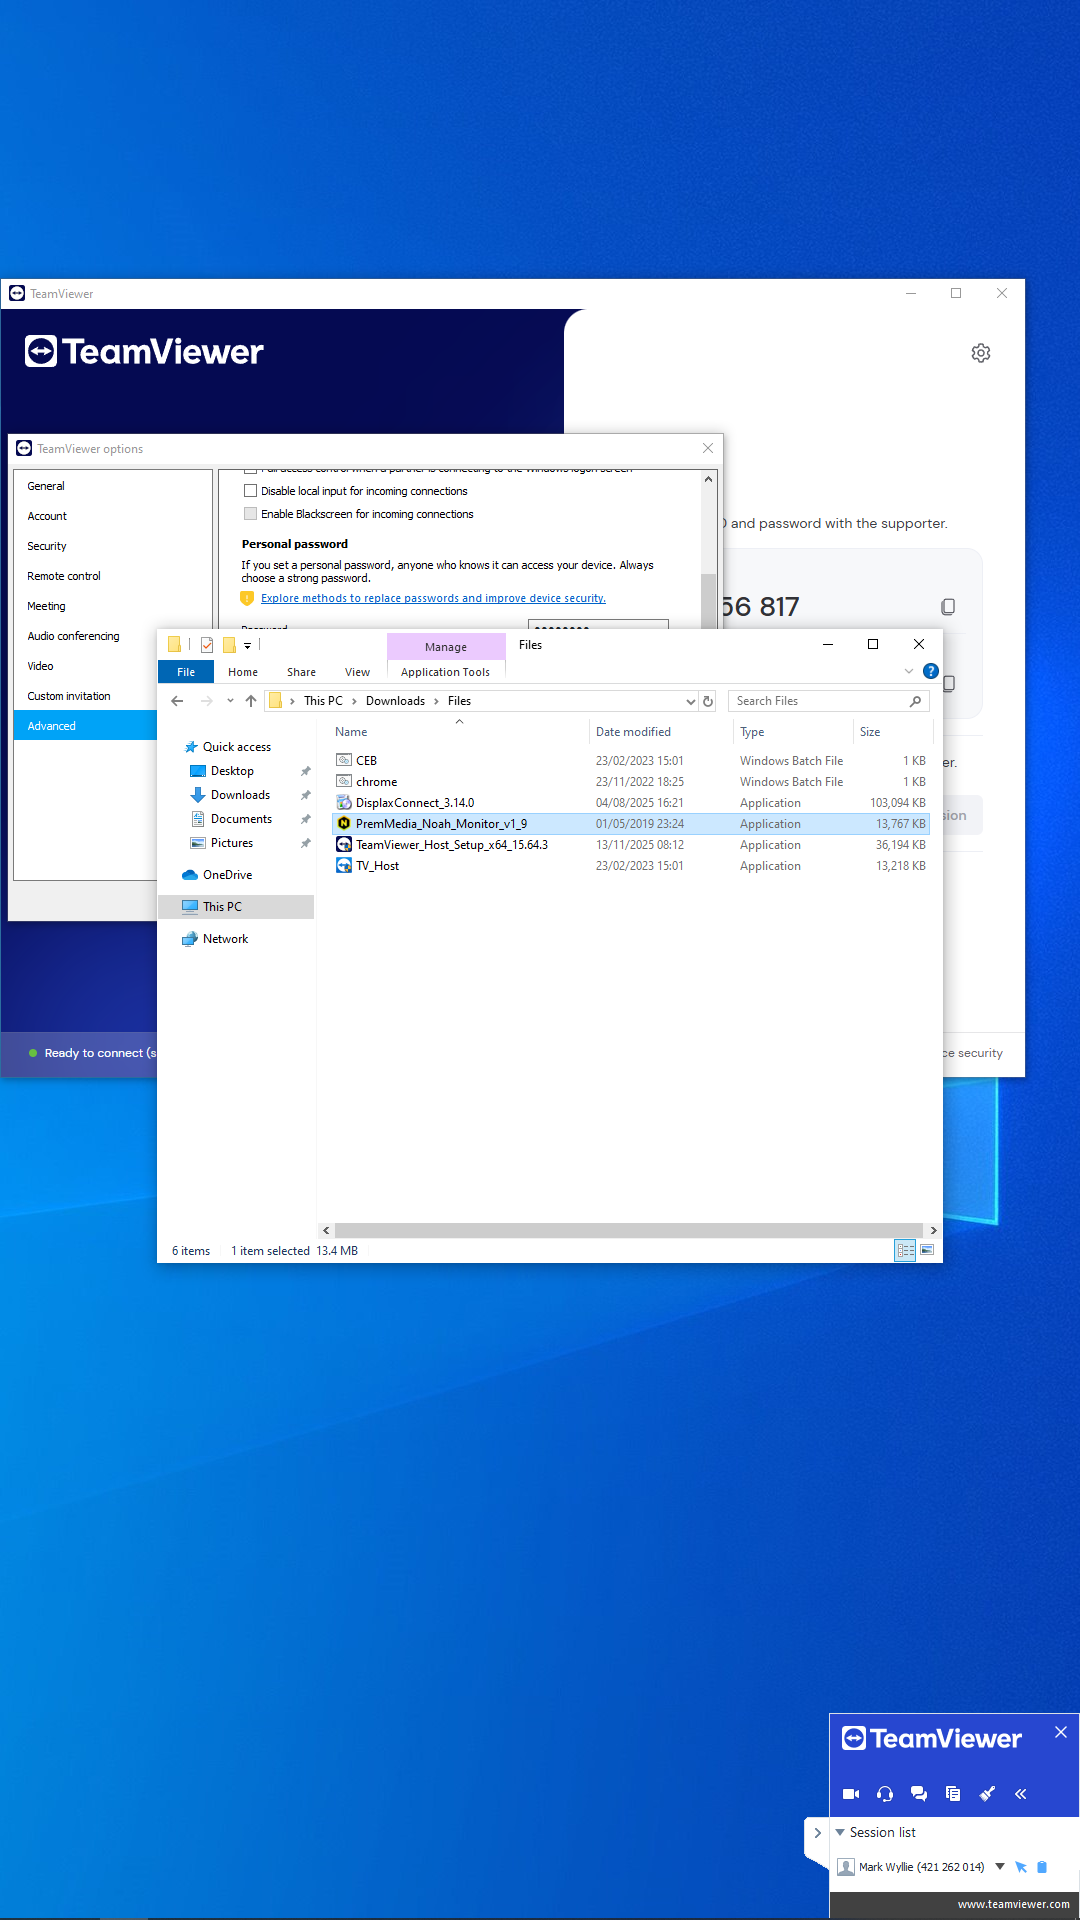
Task: Open dropdown next to Mark Wyllie
Action: pyautogui.click(x=1000, y=1867)
